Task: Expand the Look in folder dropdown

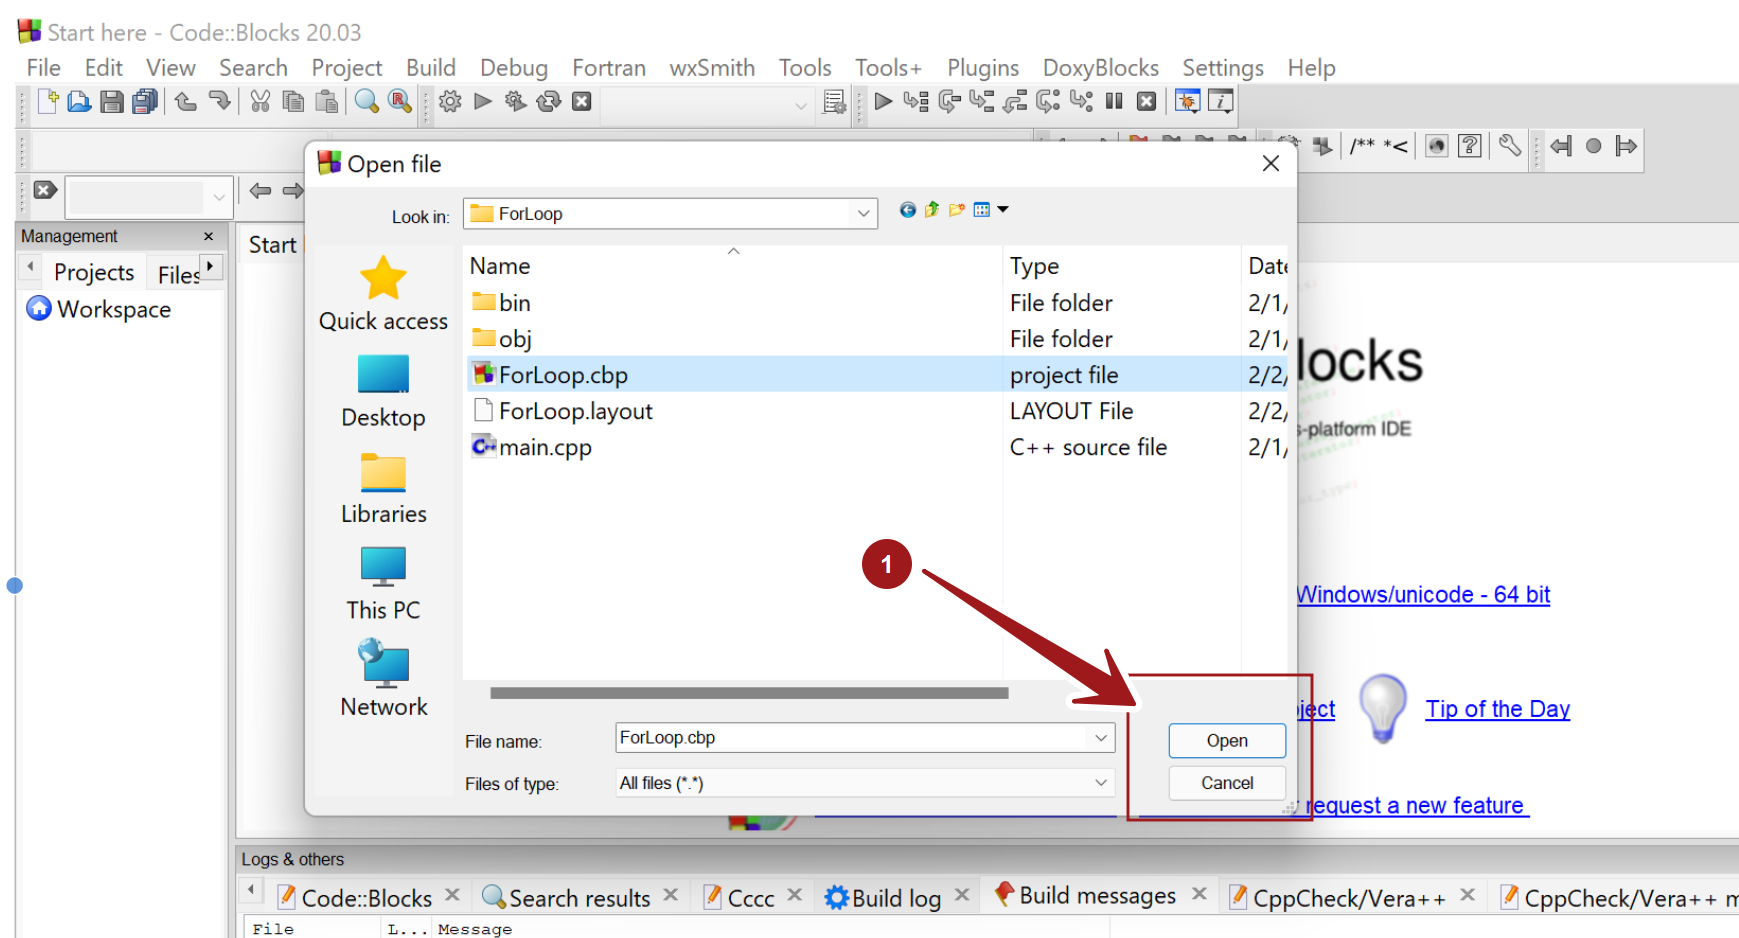Action: (x=863, y=214)
